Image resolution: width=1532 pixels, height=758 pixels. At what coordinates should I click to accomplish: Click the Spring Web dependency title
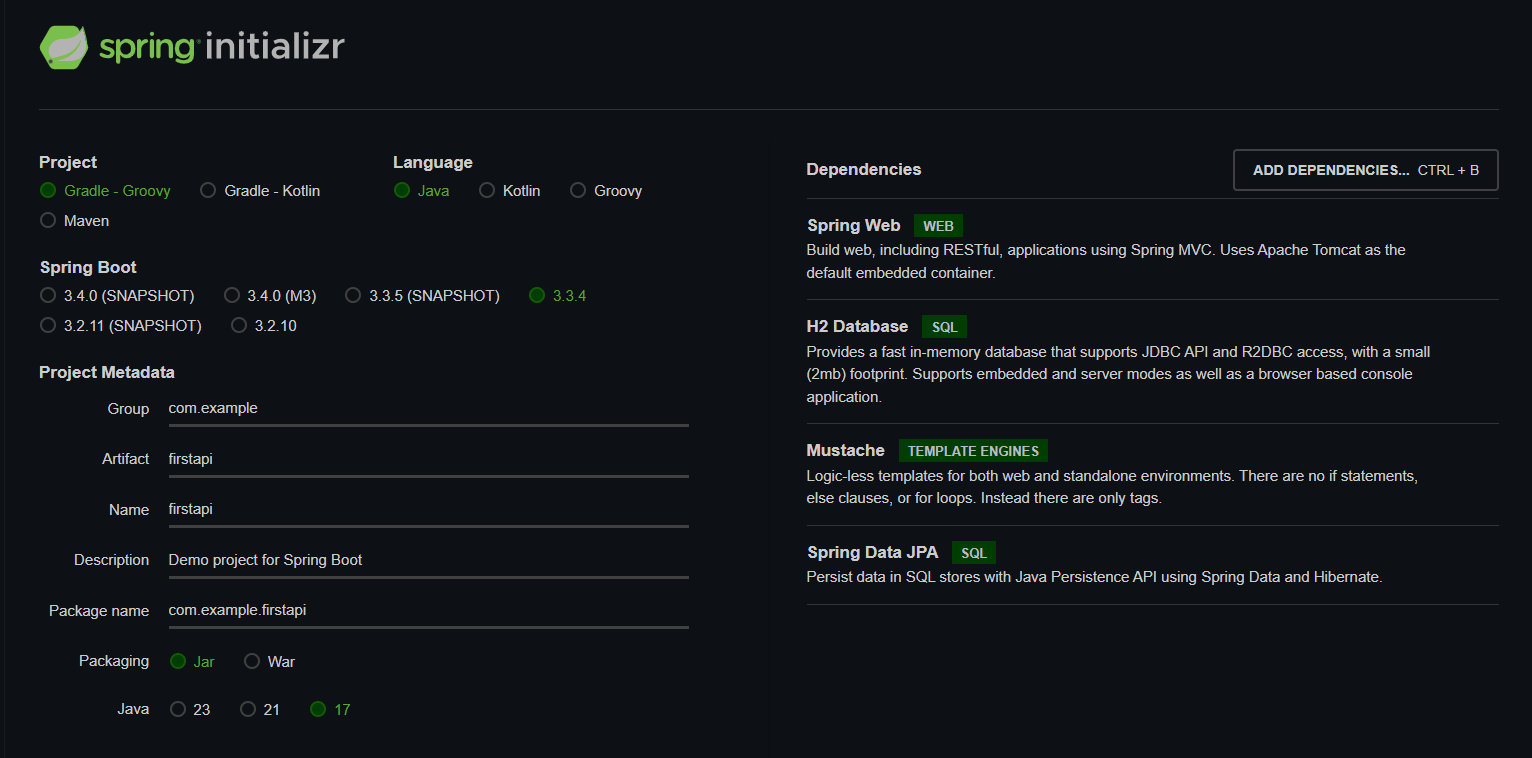pyautogui.click(x=853, y=225)
